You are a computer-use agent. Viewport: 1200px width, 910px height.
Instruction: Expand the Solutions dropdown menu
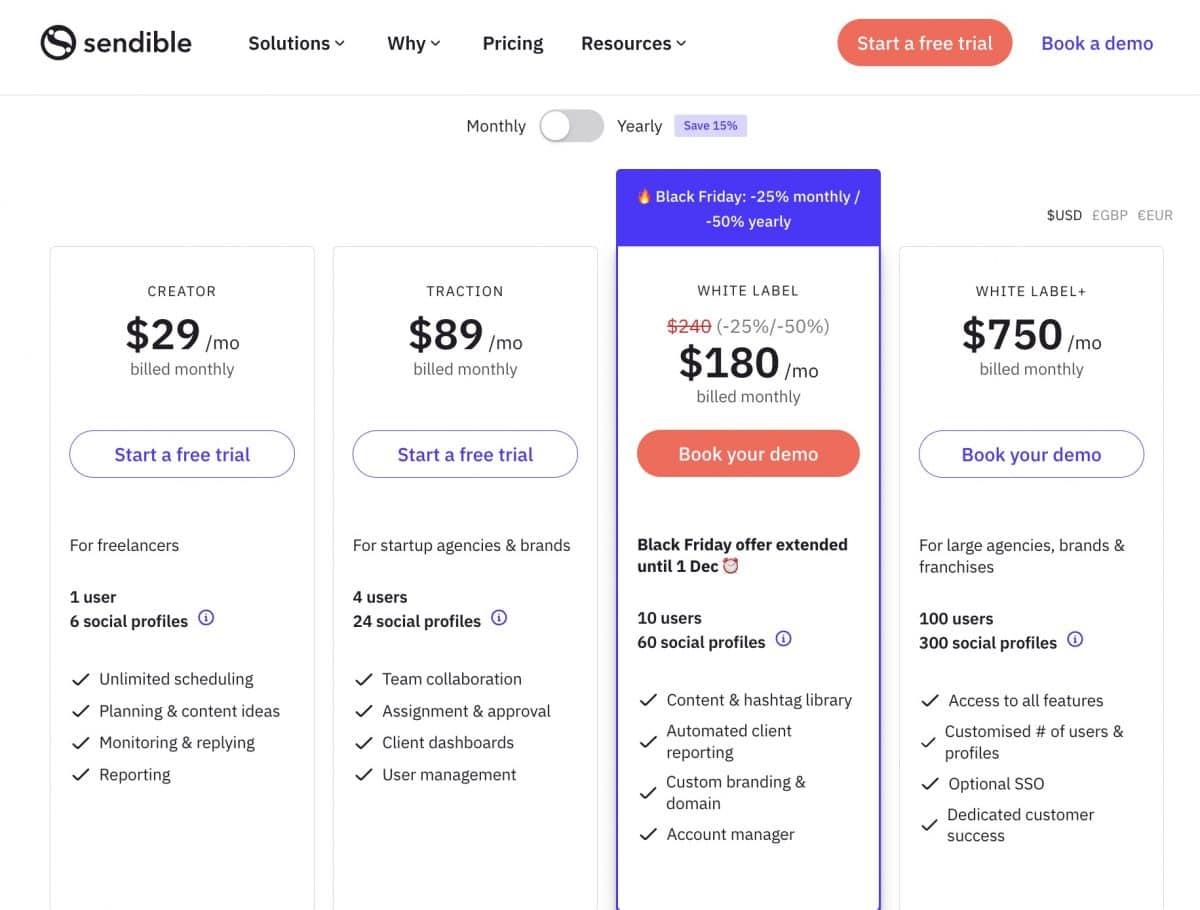296,43
